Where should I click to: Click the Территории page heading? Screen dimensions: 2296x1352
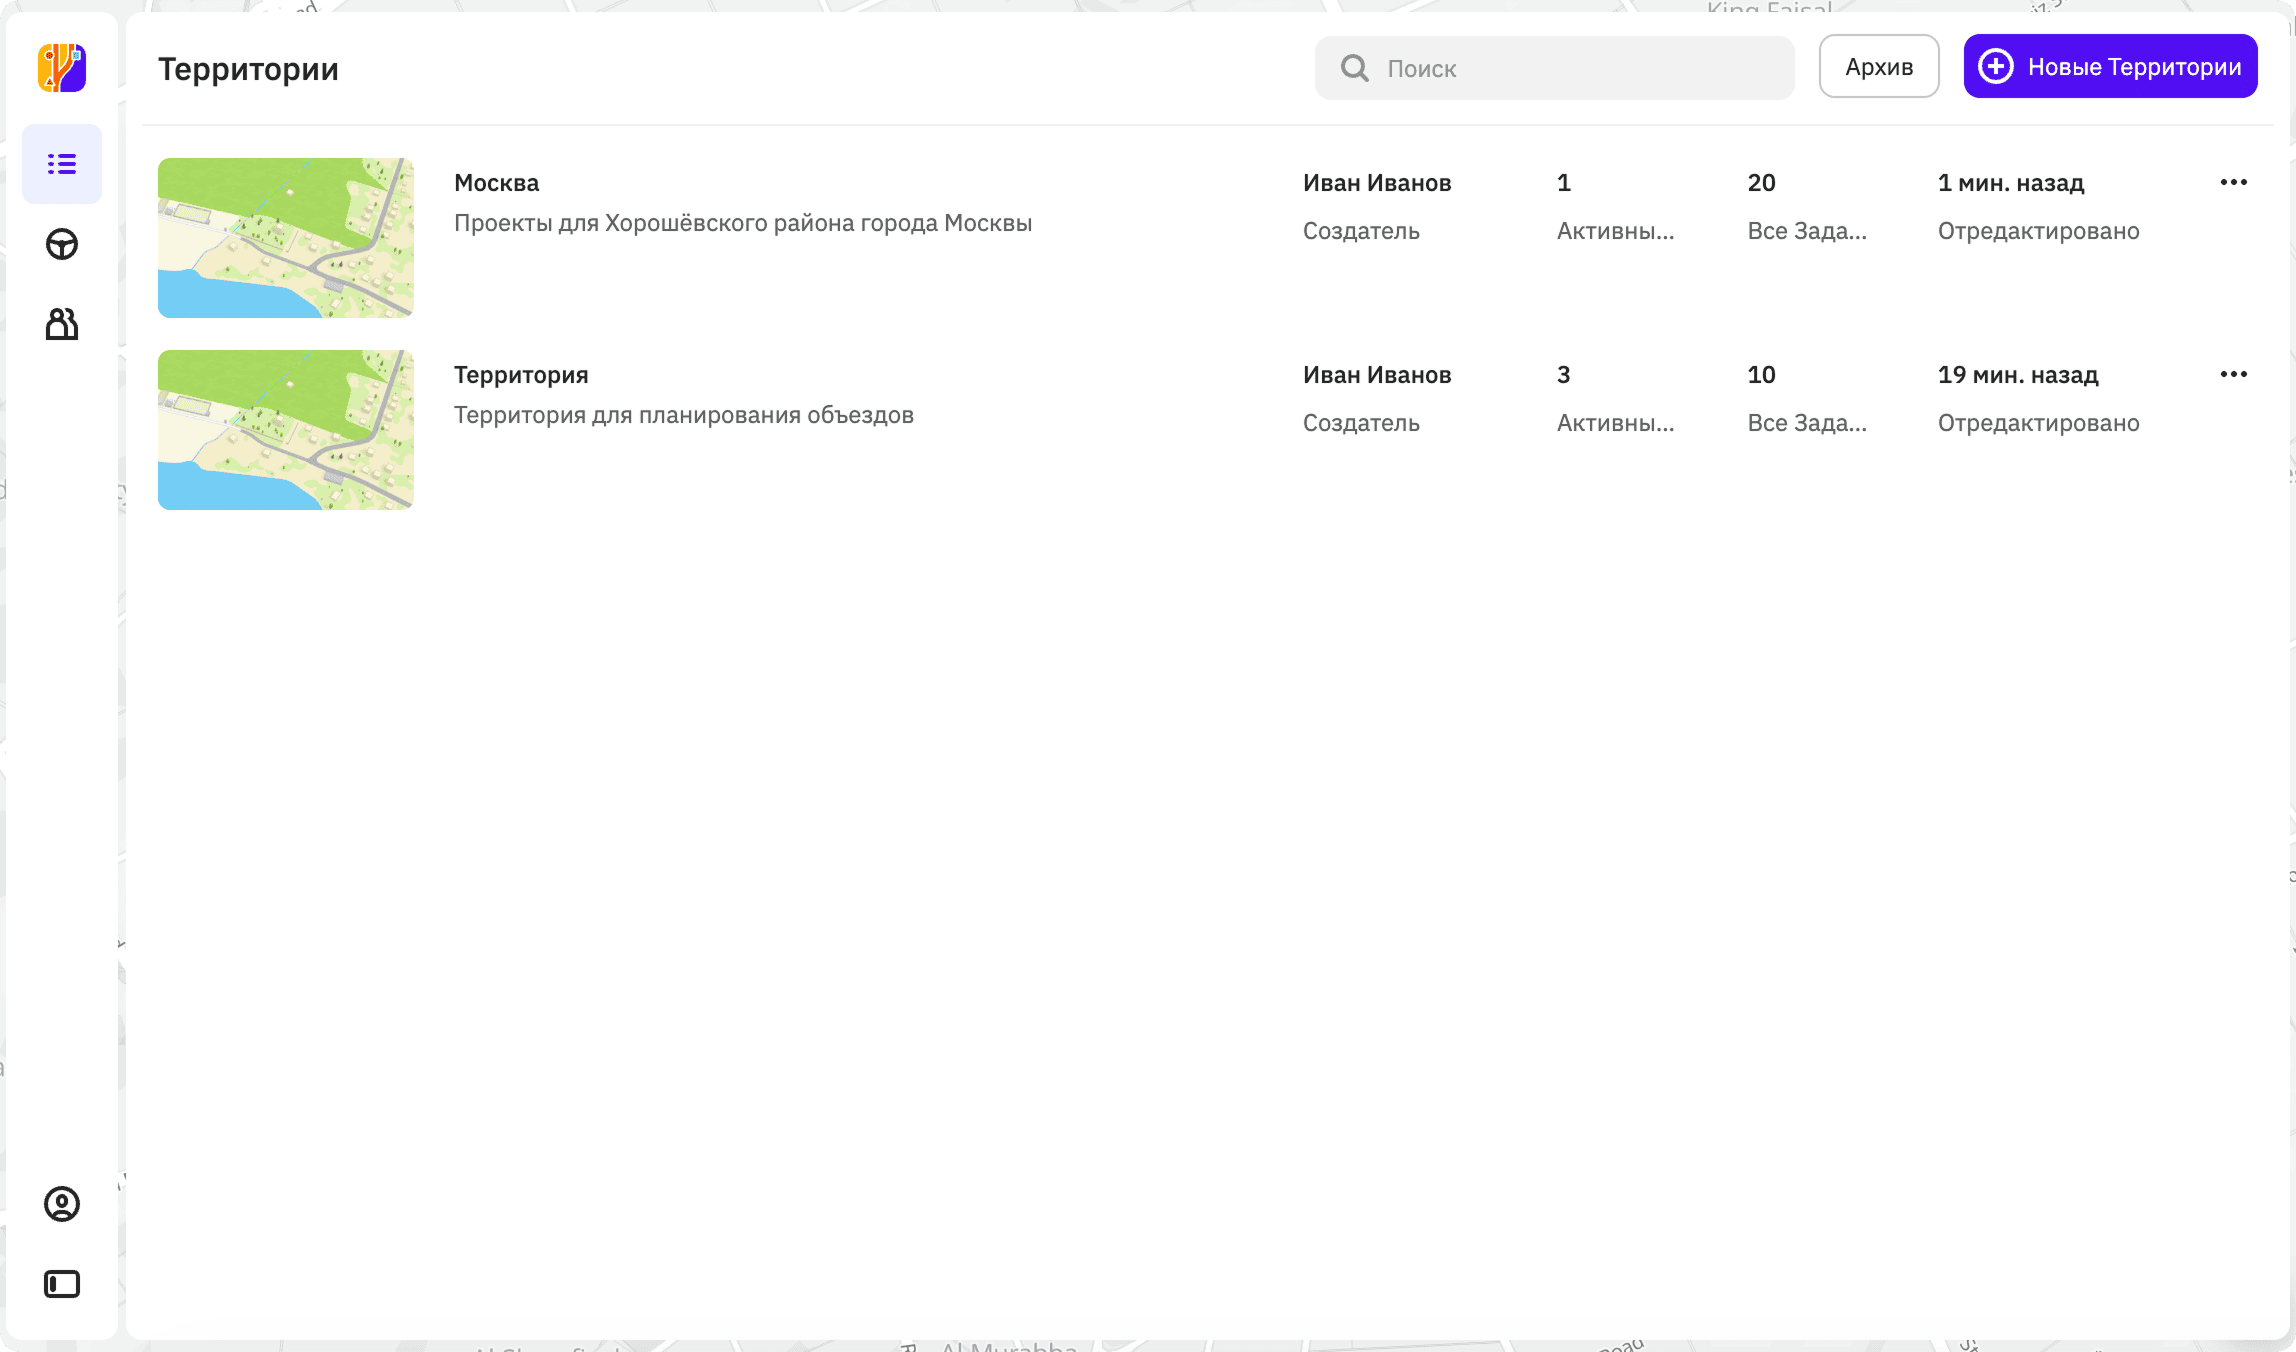248,69
